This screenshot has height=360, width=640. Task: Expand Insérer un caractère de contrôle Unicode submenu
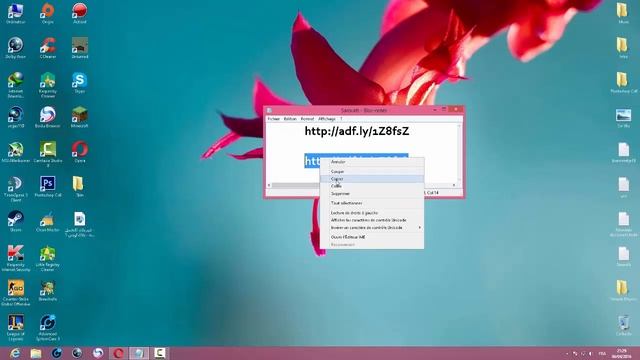(371, 227)
